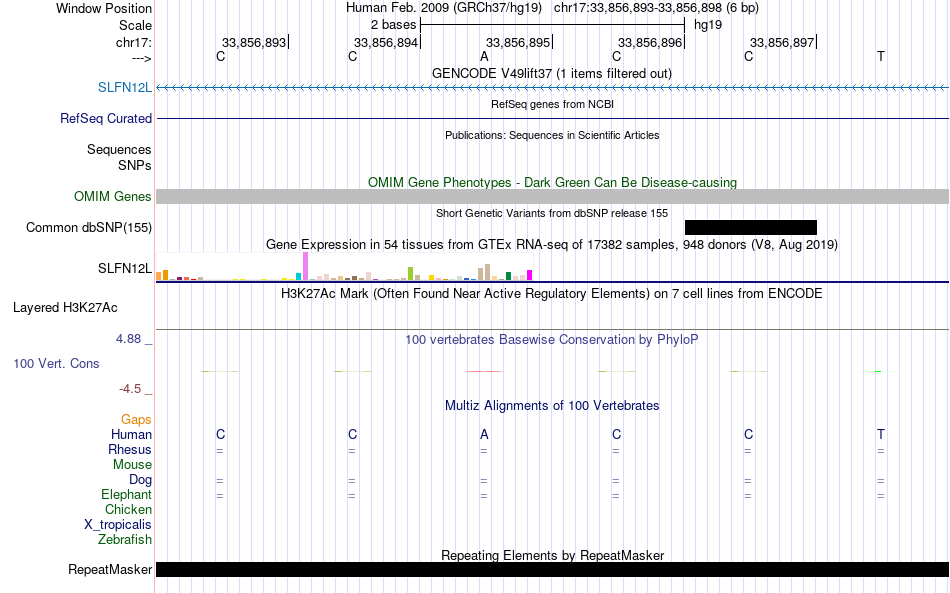Click the SLFN12L gene label in GENCODE track
Screen dimensions: 950x593
[x=125, y=87]
